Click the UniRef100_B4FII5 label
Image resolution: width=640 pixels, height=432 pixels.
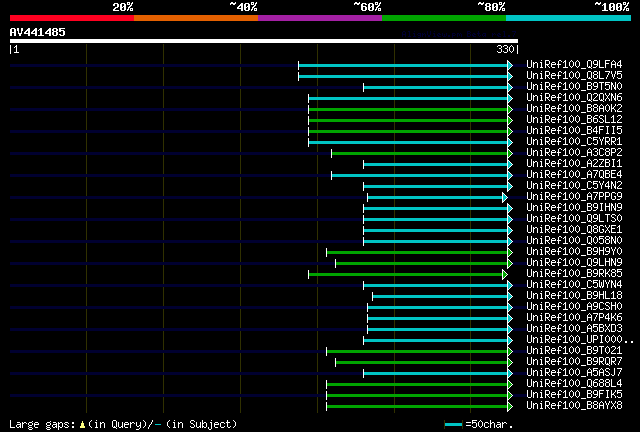(x=574, y=131)
